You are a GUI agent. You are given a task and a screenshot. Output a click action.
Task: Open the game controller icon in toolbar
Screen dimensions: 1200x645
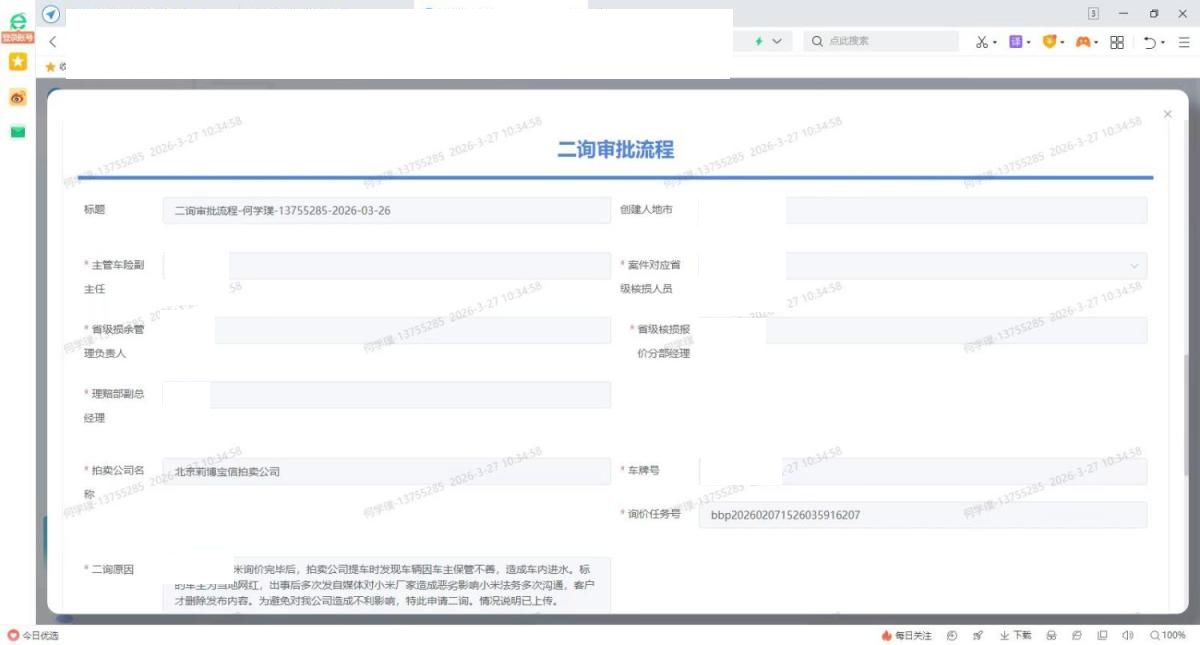(1082, 42)
